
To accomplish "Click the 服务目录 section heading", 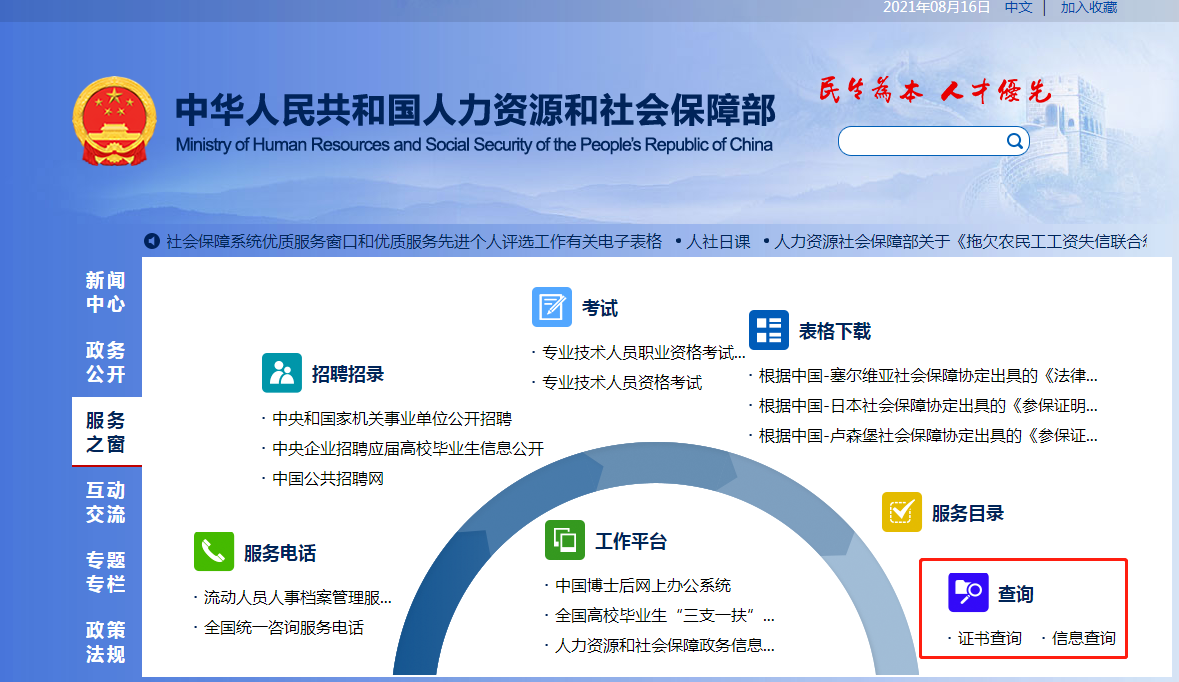I will (968, 514).
